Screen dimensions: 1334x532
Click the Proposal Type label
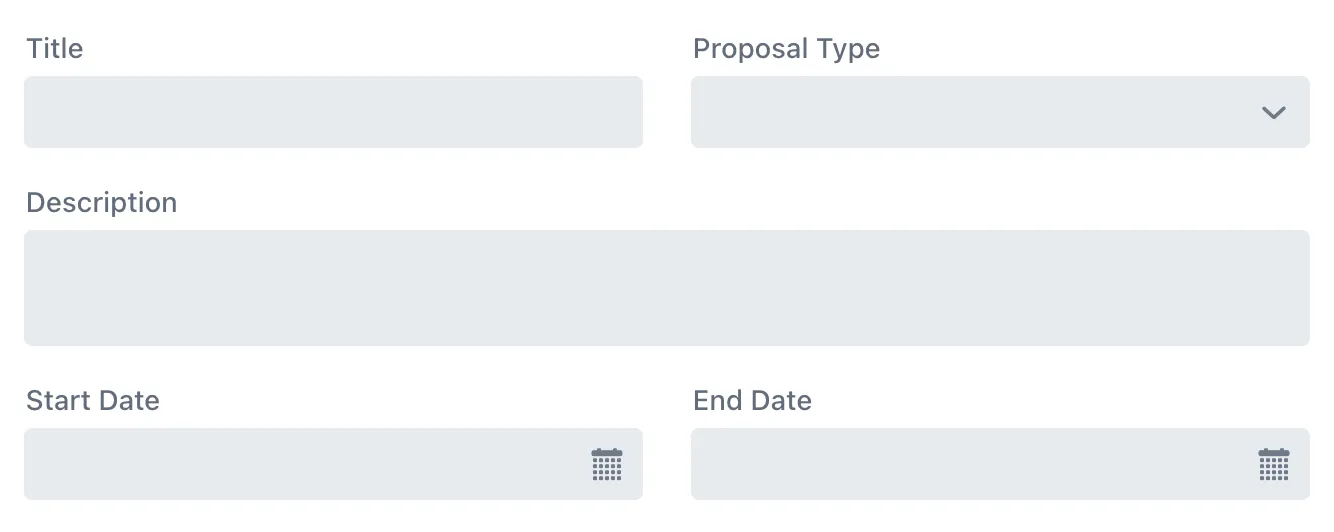click(x=786, y=49)
